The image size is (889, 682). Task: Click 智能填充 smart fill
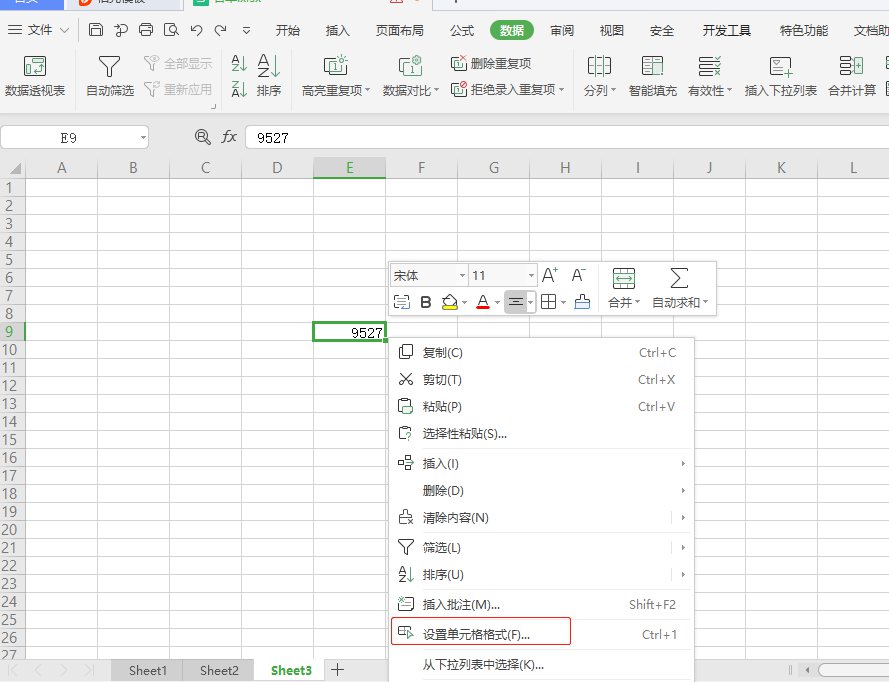pyautogui.click(x=653, y=76)
